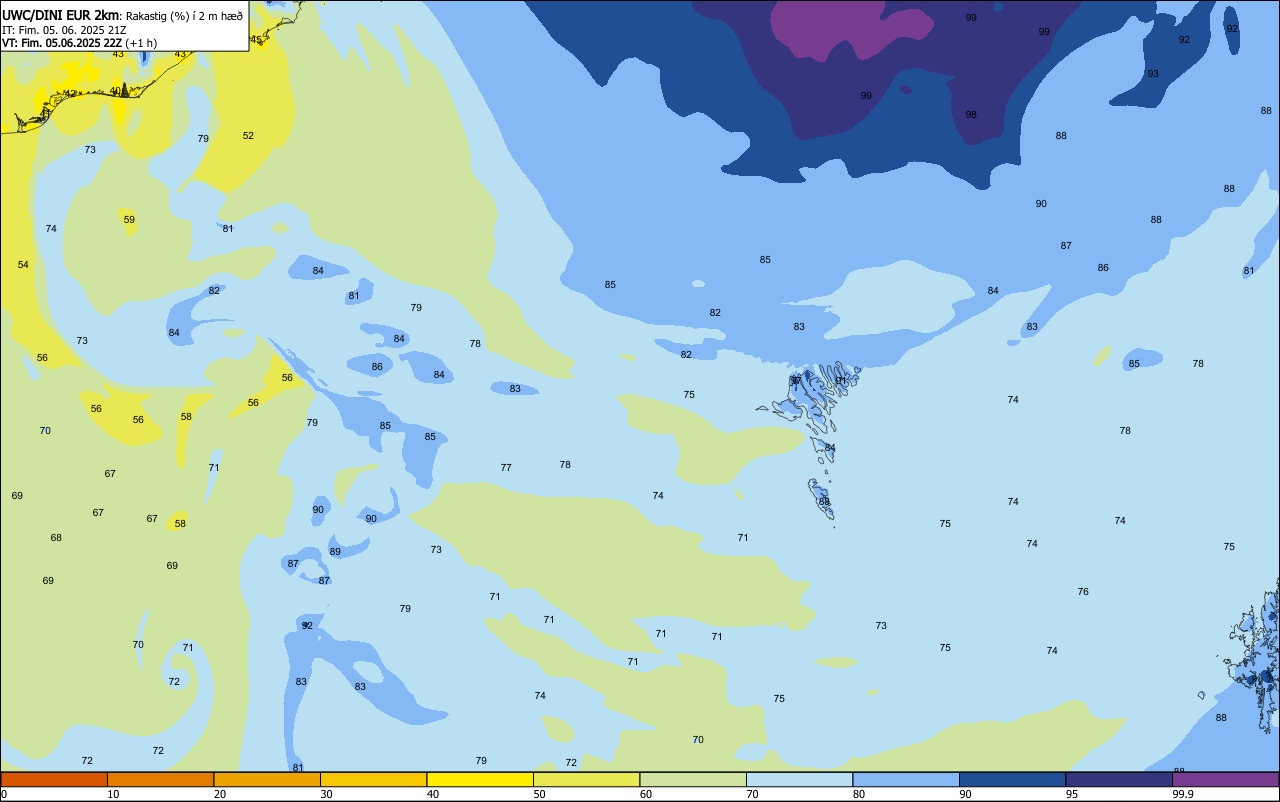This screenshot has width=1280, height=802.
Task: Click the medium blue 80–90 legend swatch
Action: pyautogui.click(x=906, y=779)
